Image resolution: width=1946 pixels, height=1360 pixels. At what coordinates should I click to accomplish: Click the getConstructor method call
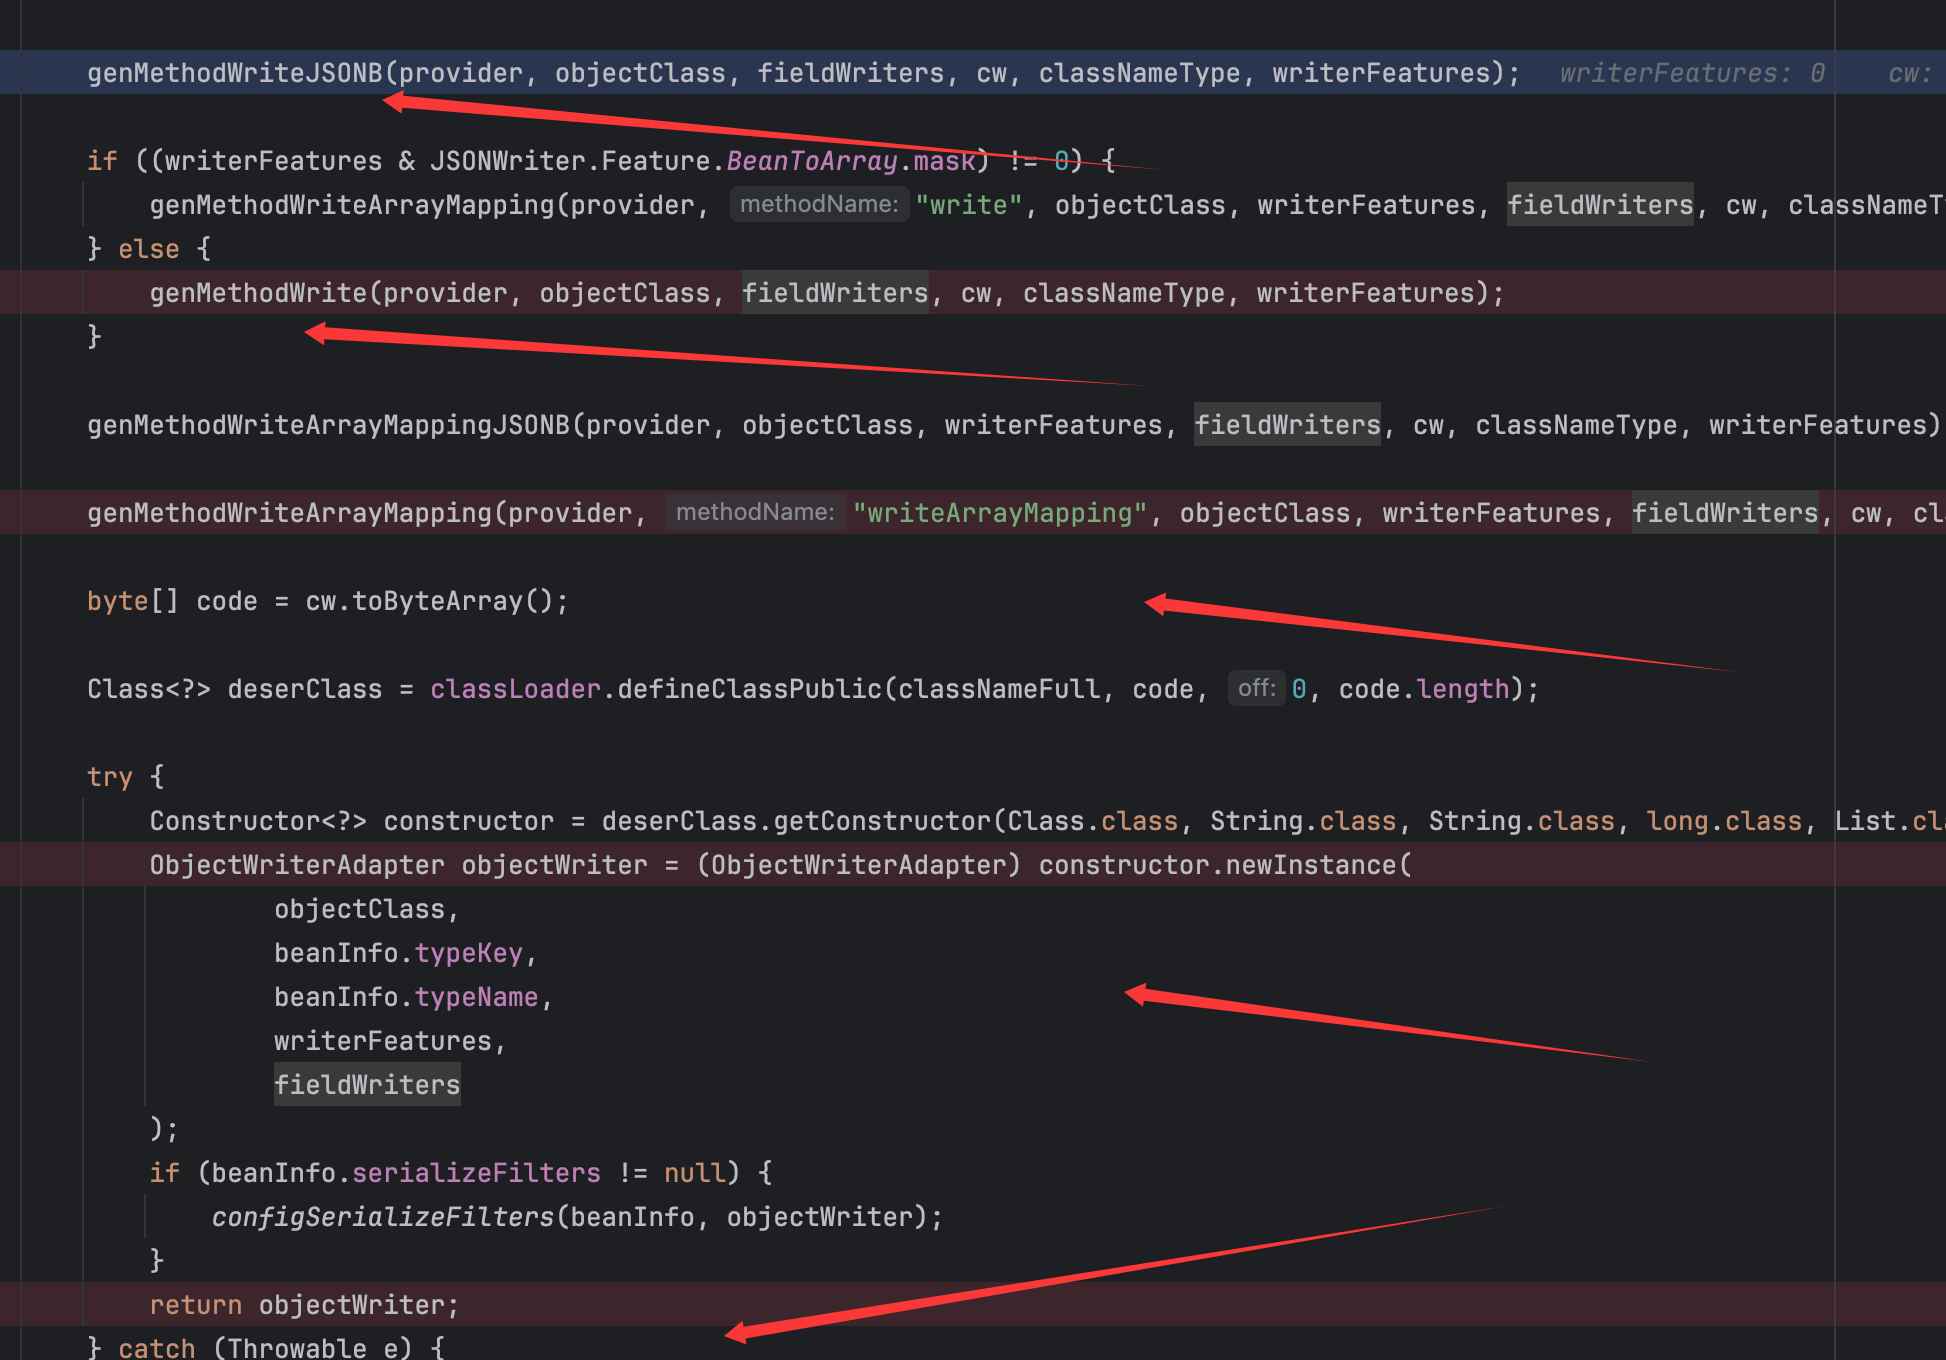881,821
